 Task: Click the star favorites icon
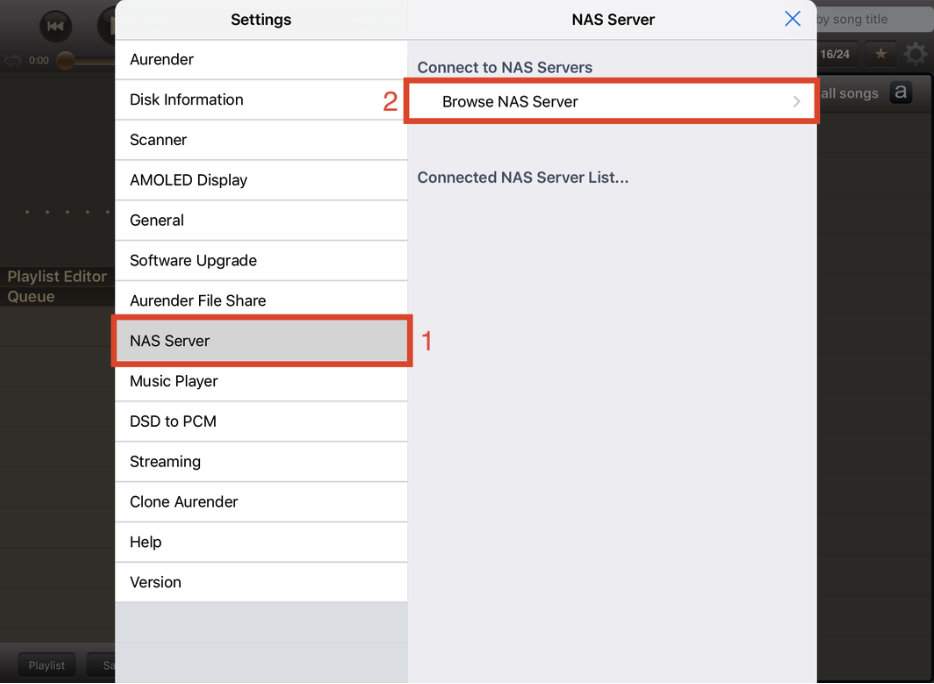(x=880, y=54)
